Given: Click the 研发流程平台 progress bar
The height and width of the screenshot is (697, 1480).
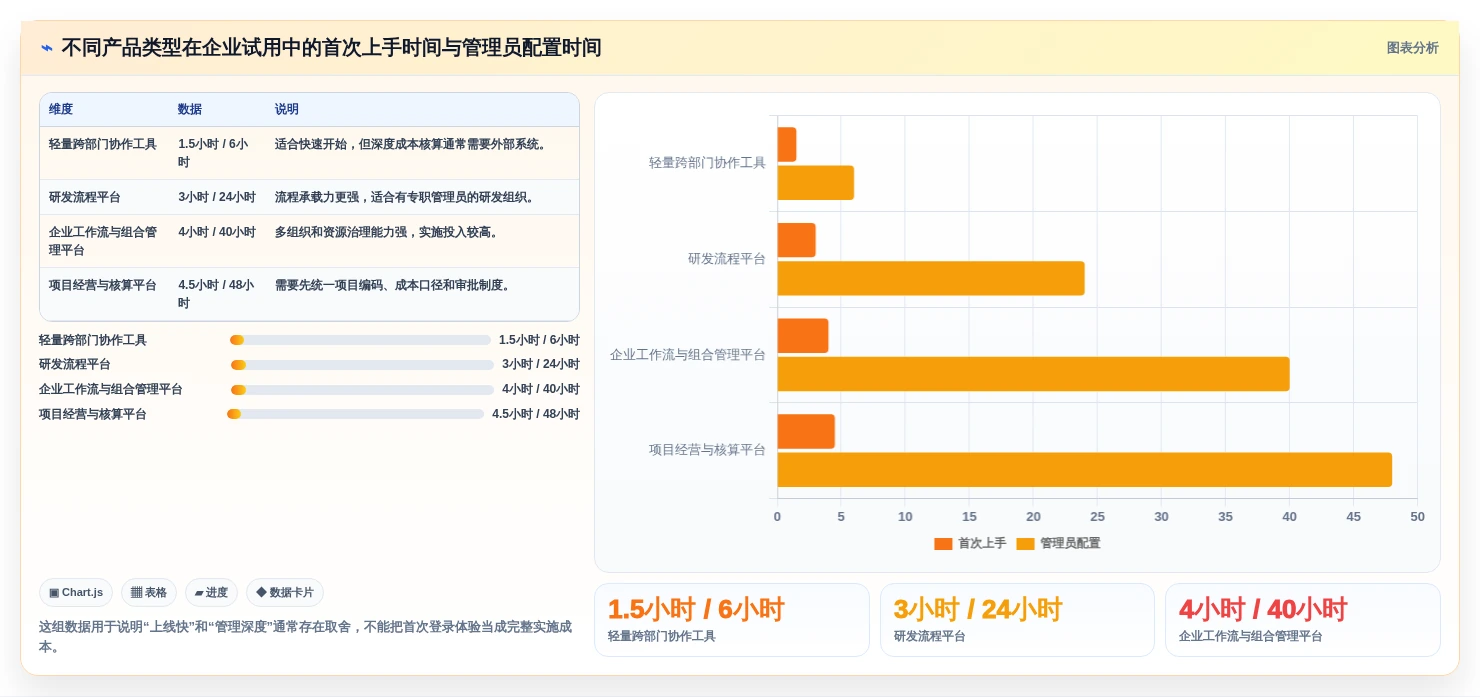Looking at the screenshot, I should (x=362, y=365).
